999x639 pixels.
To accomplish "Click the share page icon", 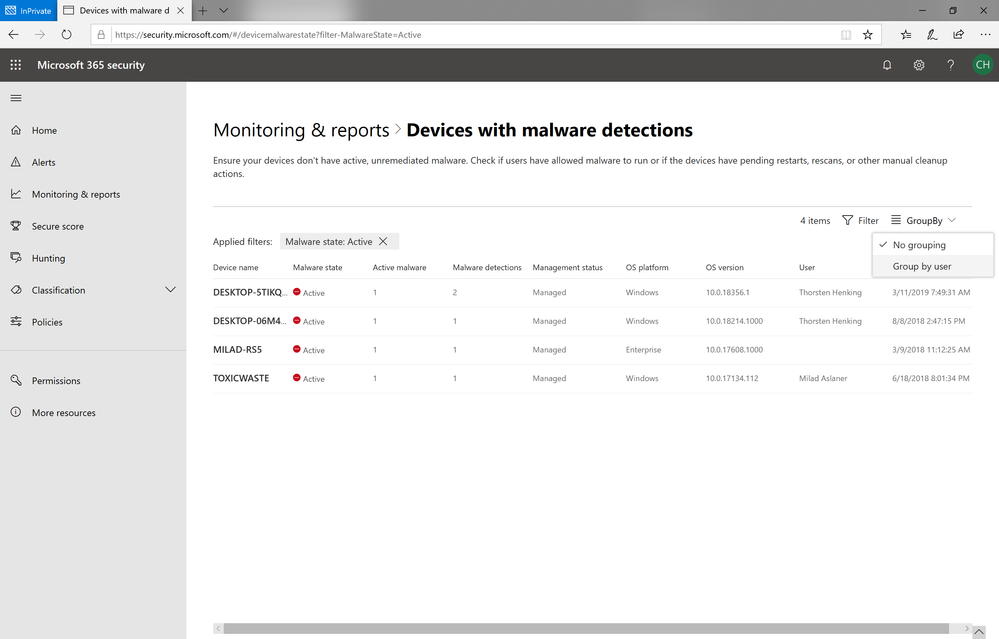I will coord(958,35).
